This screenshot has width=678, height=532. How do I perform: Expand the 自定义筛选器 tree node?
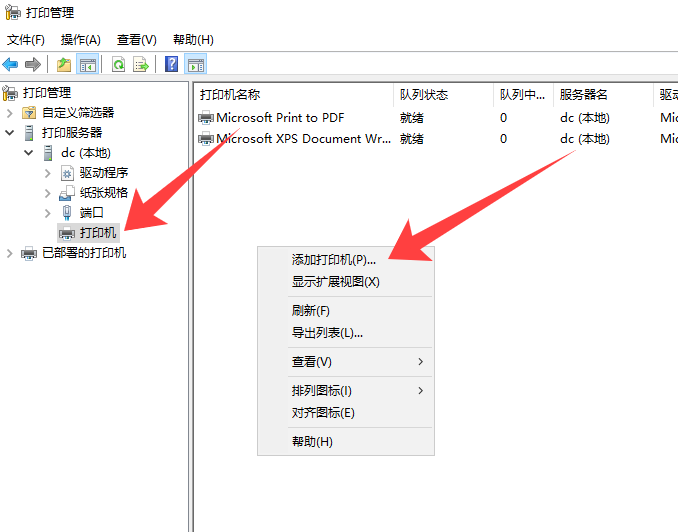click(x=10, y=113)
